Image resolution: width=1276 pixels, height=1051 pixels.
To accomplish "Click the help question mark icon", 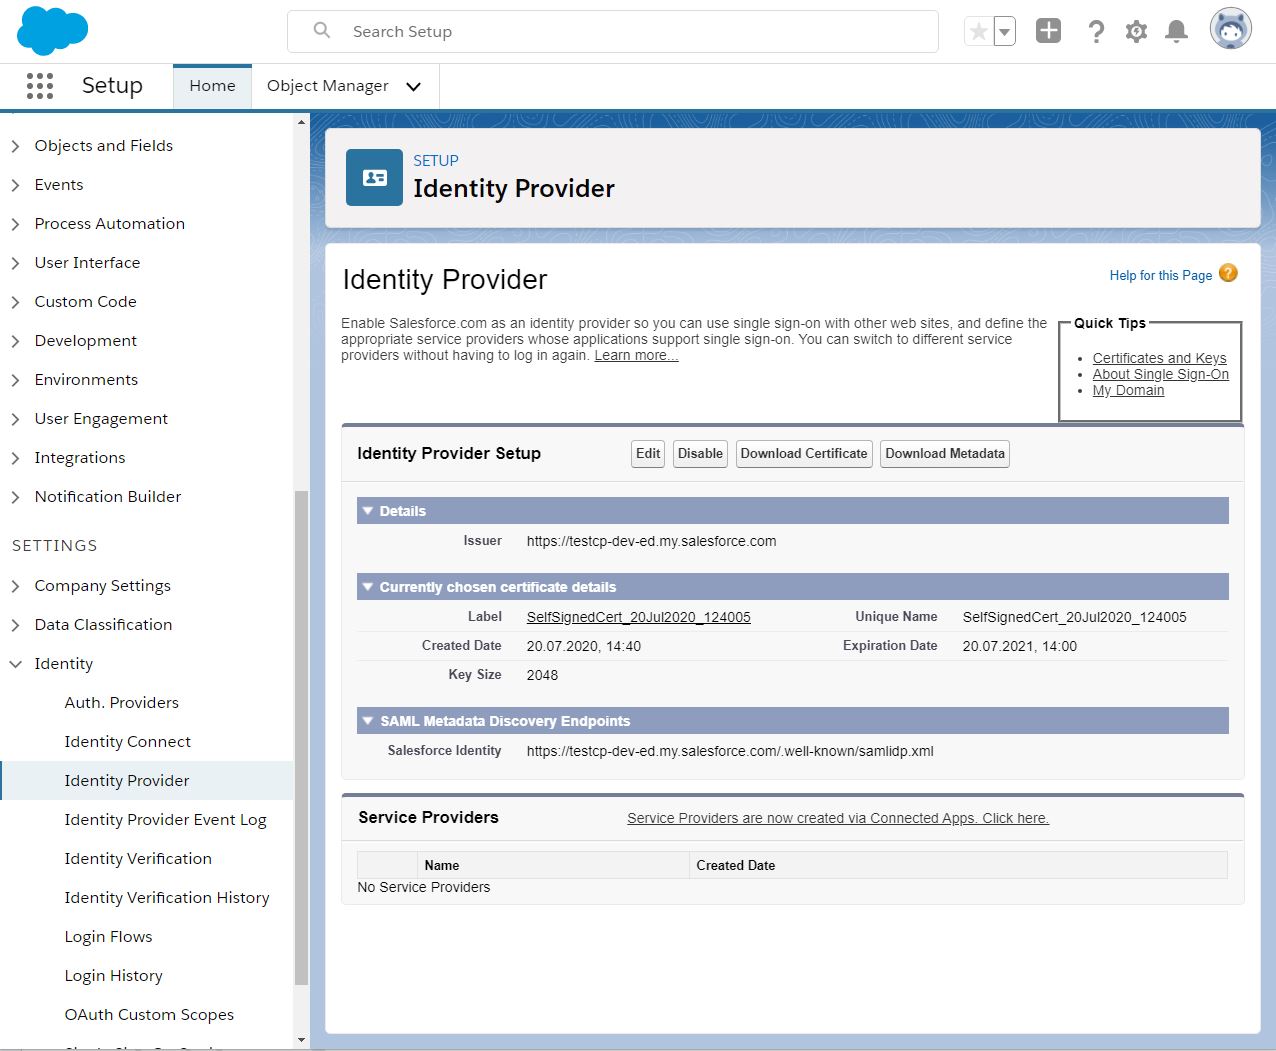I will click(x=1096, y=30).
